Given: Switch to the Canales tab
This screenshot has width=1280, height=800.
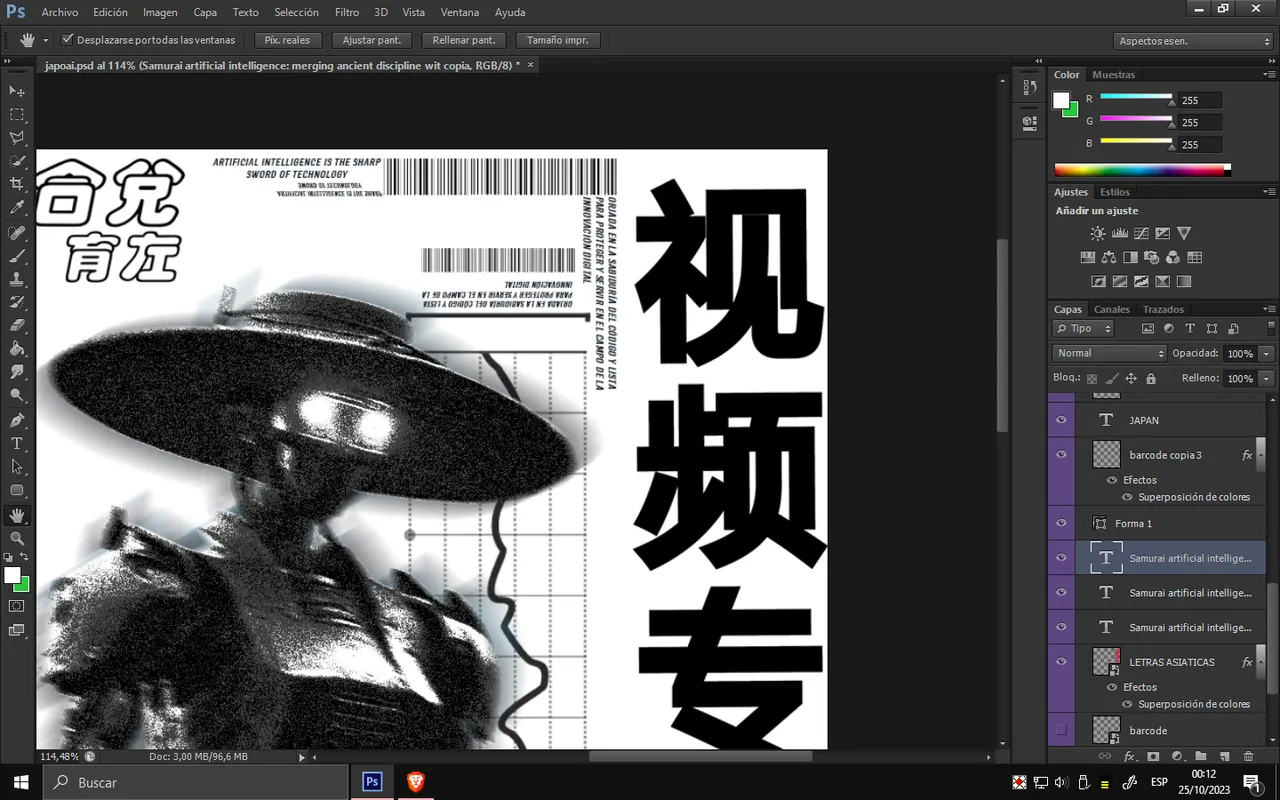Looking at the screenshot, I should (1111, 309).
